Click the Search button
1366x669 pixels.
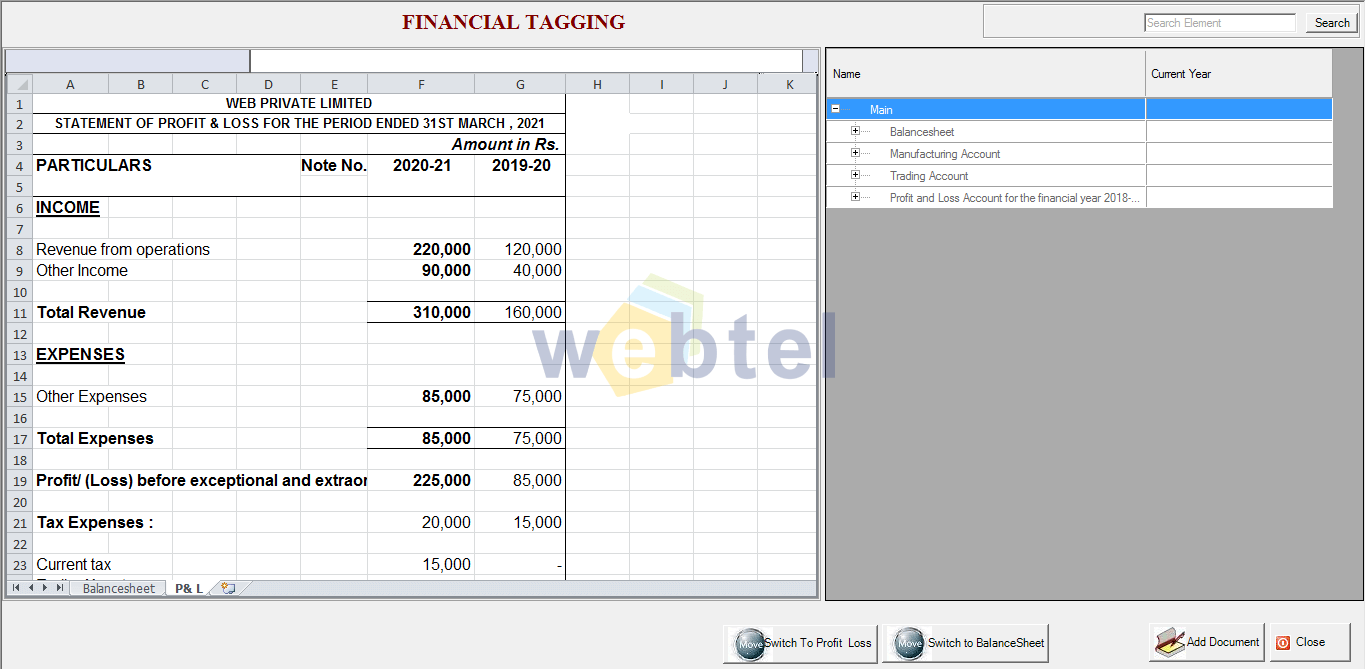(1332, 23)
